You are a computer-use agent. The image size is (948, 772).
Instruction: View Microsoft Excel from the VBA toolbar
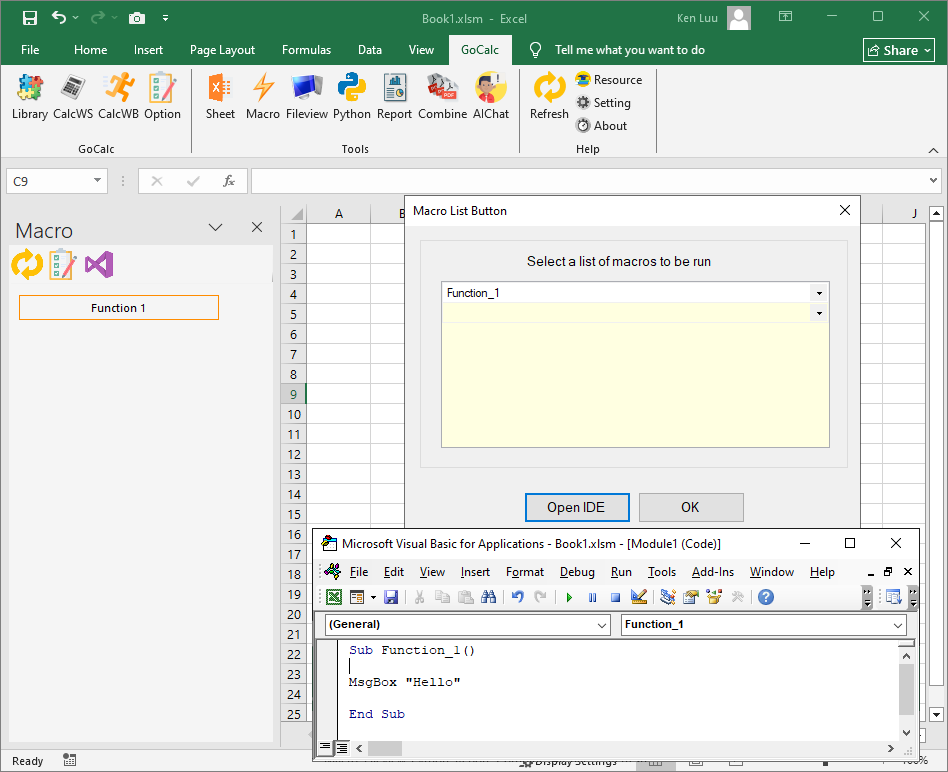[334, 597]
